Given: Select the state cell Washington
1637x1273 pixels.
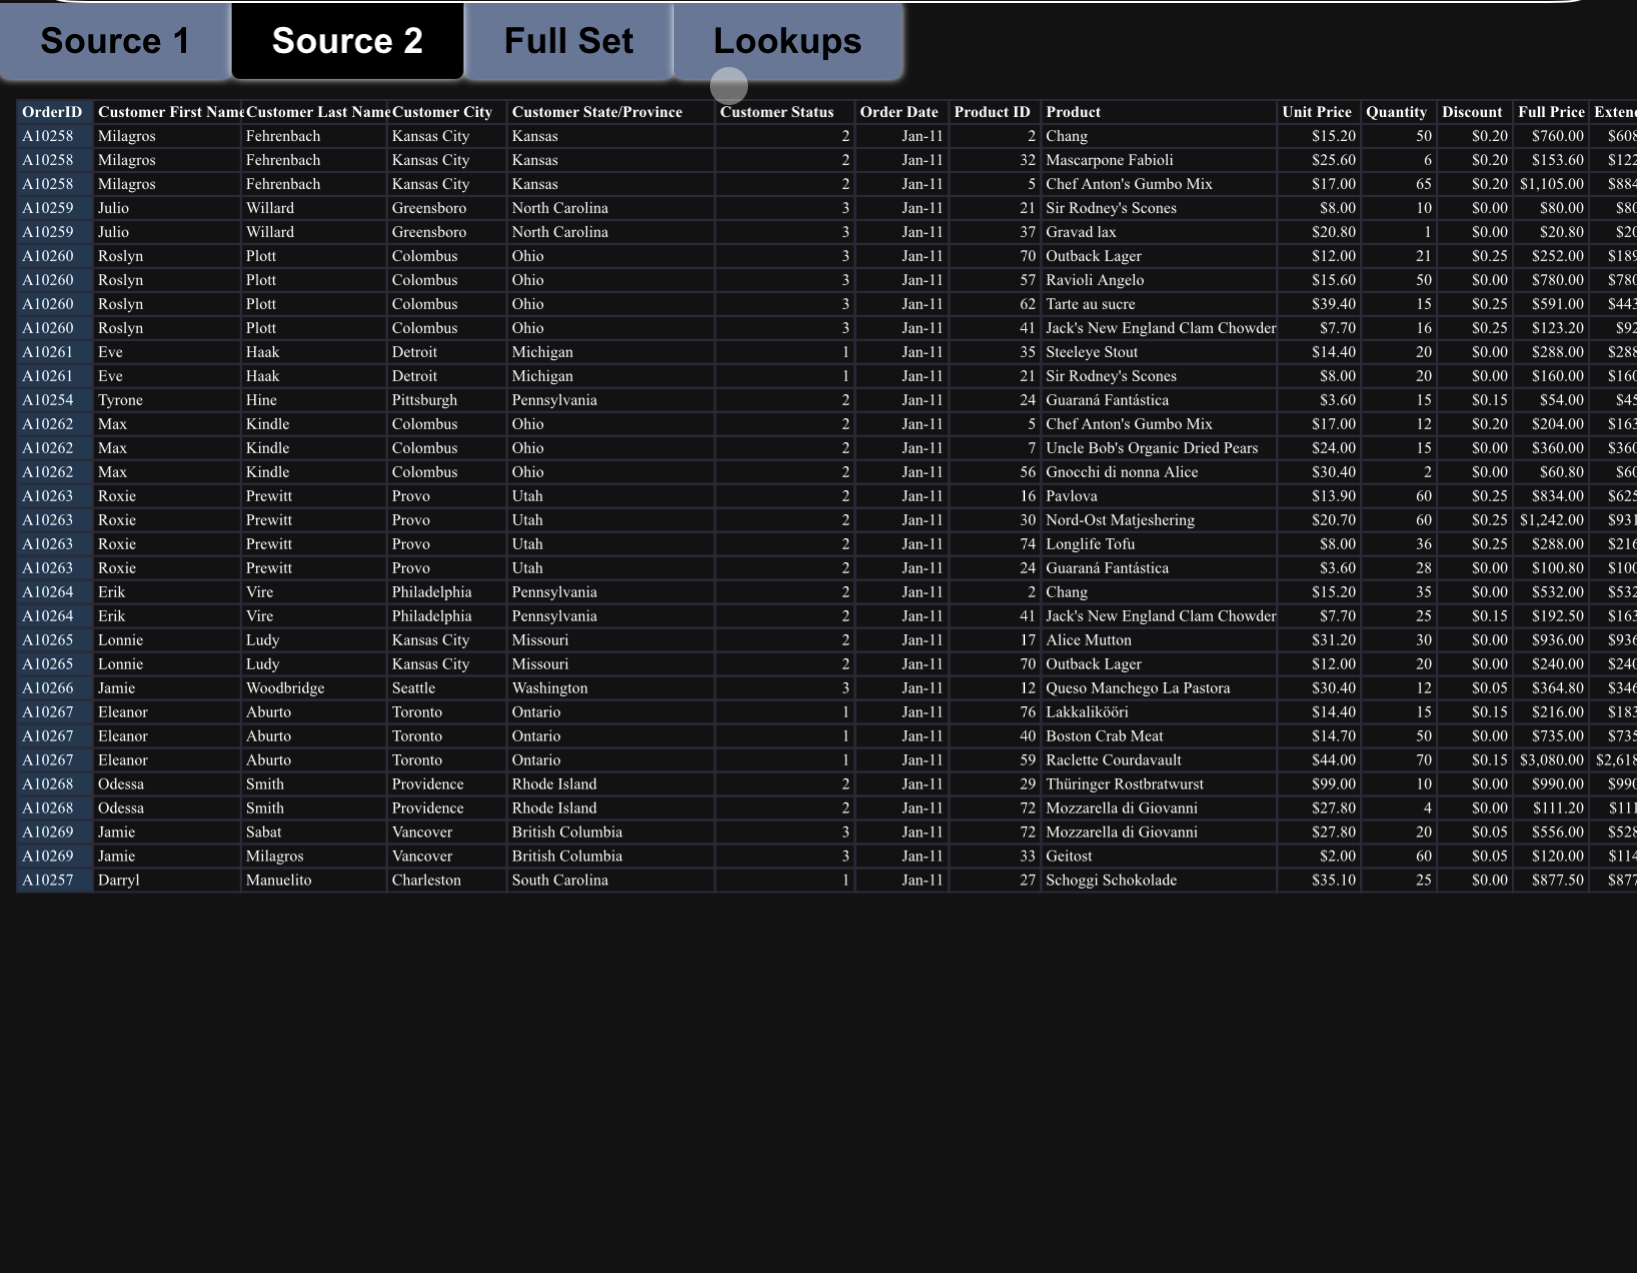Looking at the screenshot, I should click(611, 688).
